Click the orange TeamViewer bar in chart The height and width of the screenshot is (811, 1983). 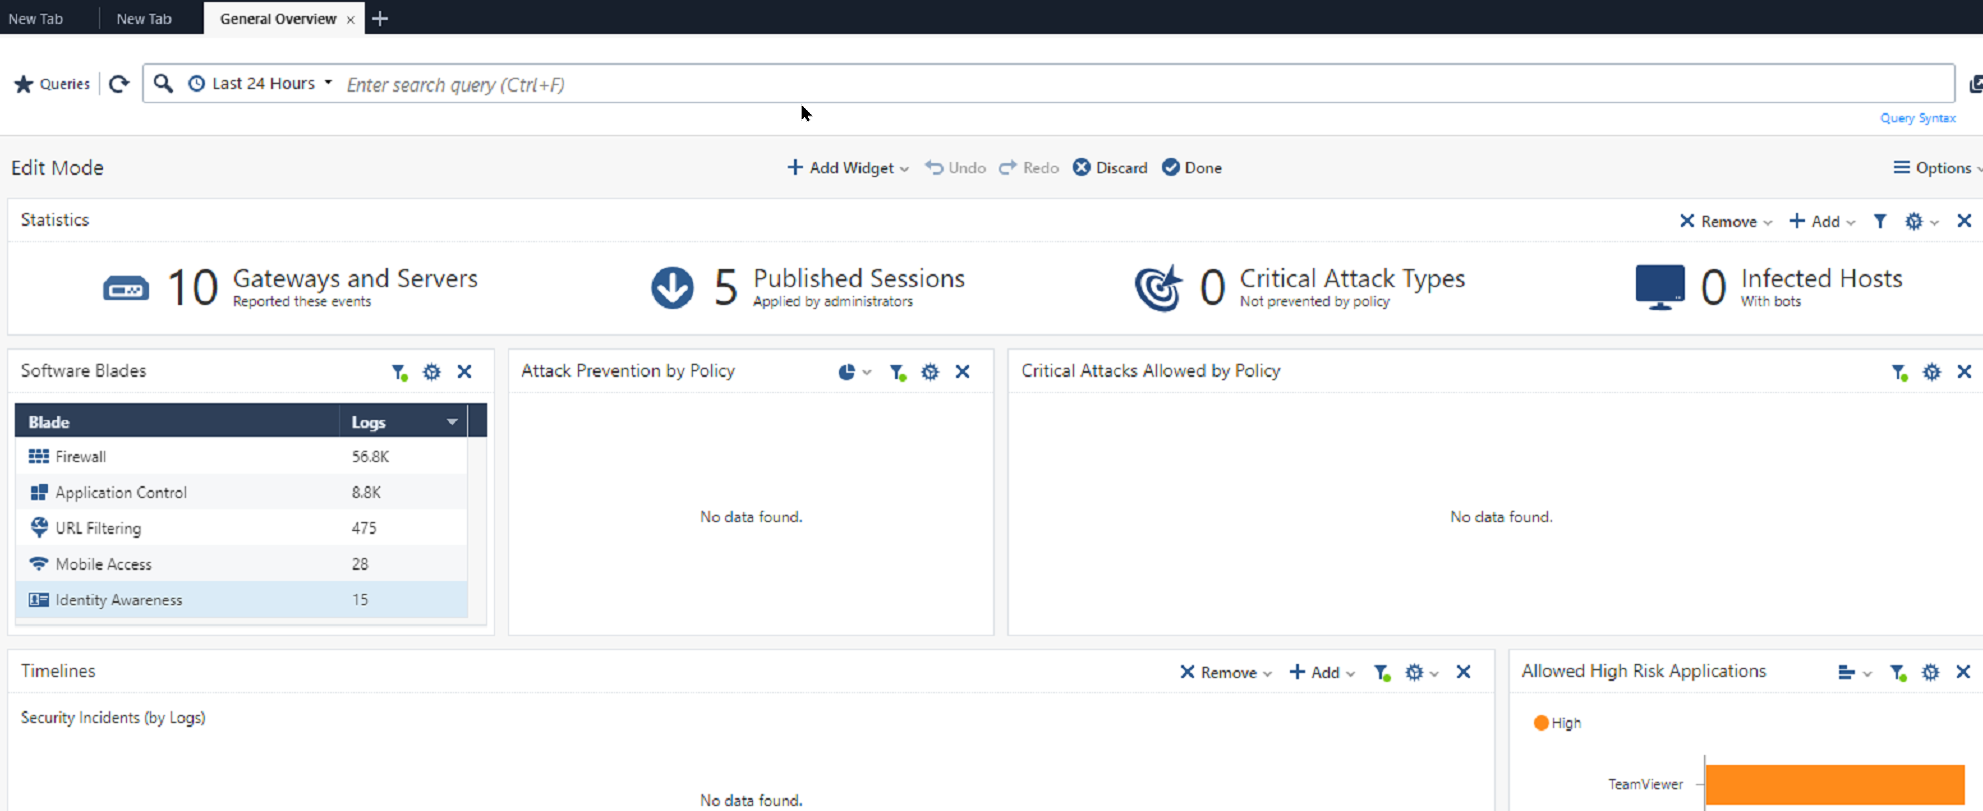[x=1834, y=784]
